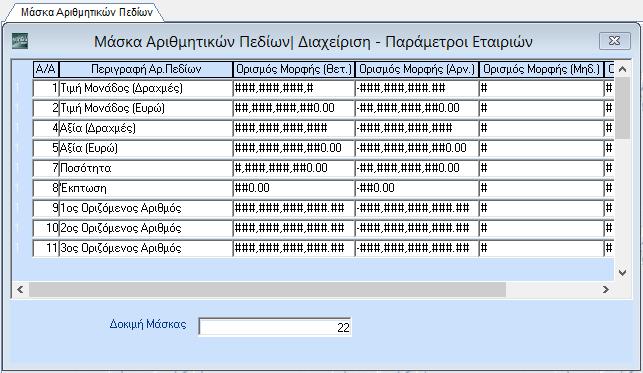Click negative format cell of Ποσότητα
Image resolution: width=643 pixels, height=373 pixels.
coord(417,168)
